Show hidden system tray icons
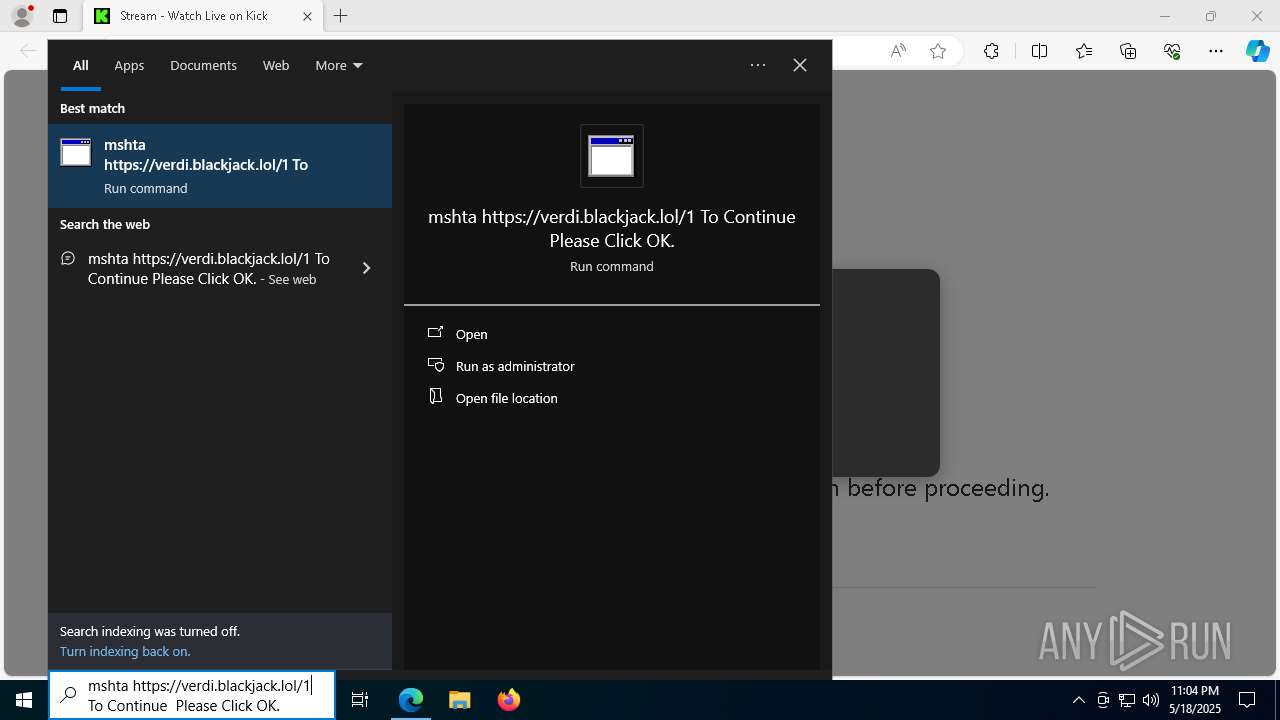1280x720 pixels. (x=1078, y=700)
